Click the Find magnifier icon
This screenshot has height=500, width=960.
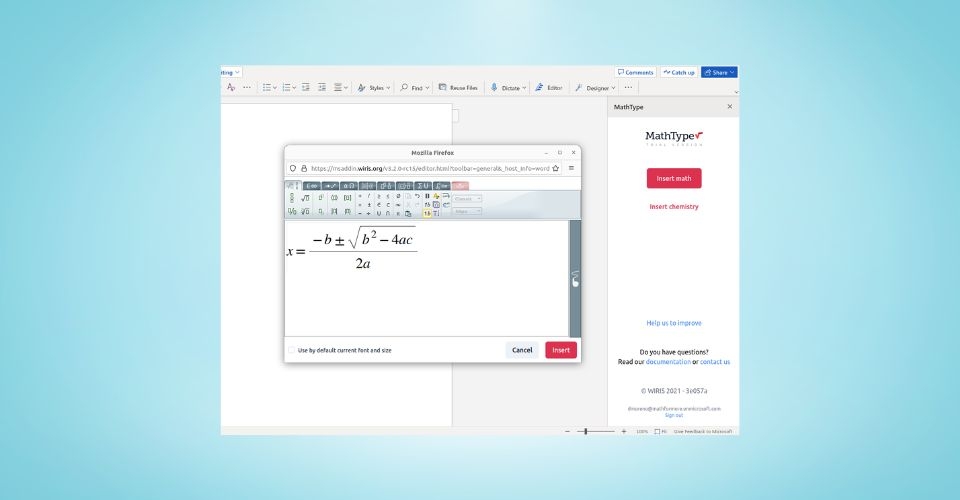click(x=404, y=88)
